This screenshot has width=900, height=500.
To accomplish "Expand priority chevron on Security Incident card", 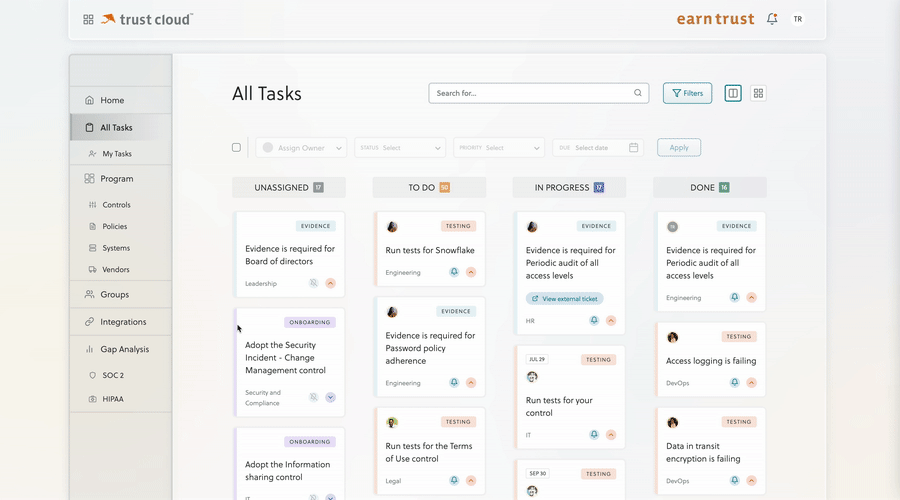I will pyautogui.click(x=331, y=397).
